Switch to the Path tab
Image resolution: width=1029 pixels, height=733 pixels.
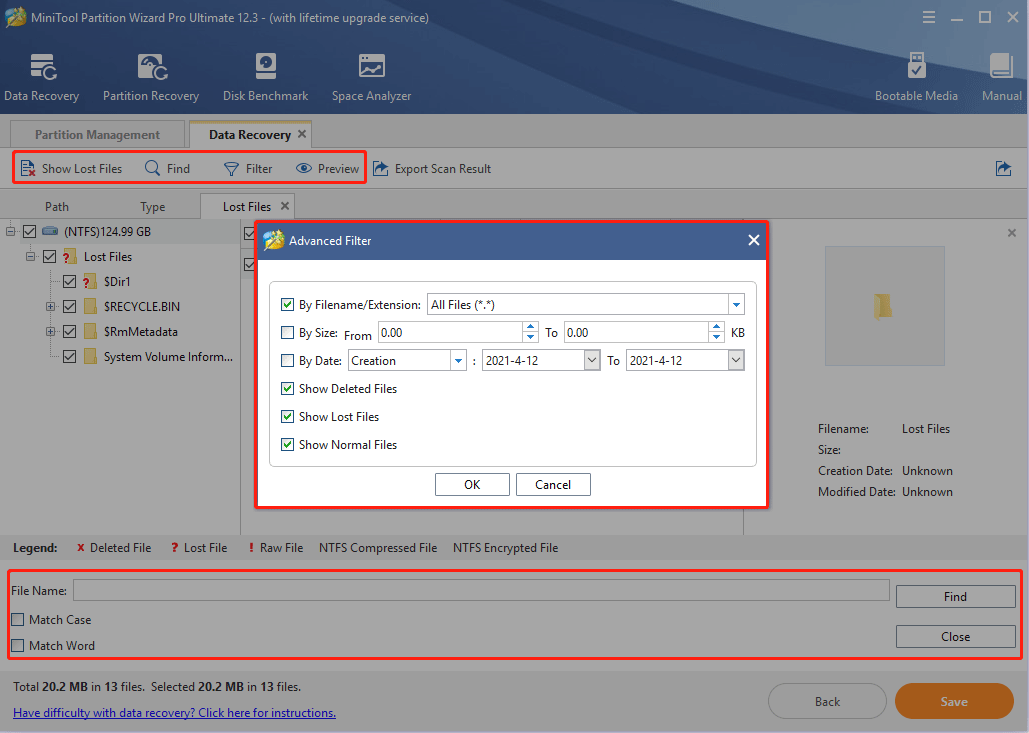click(x=57, y=207)
